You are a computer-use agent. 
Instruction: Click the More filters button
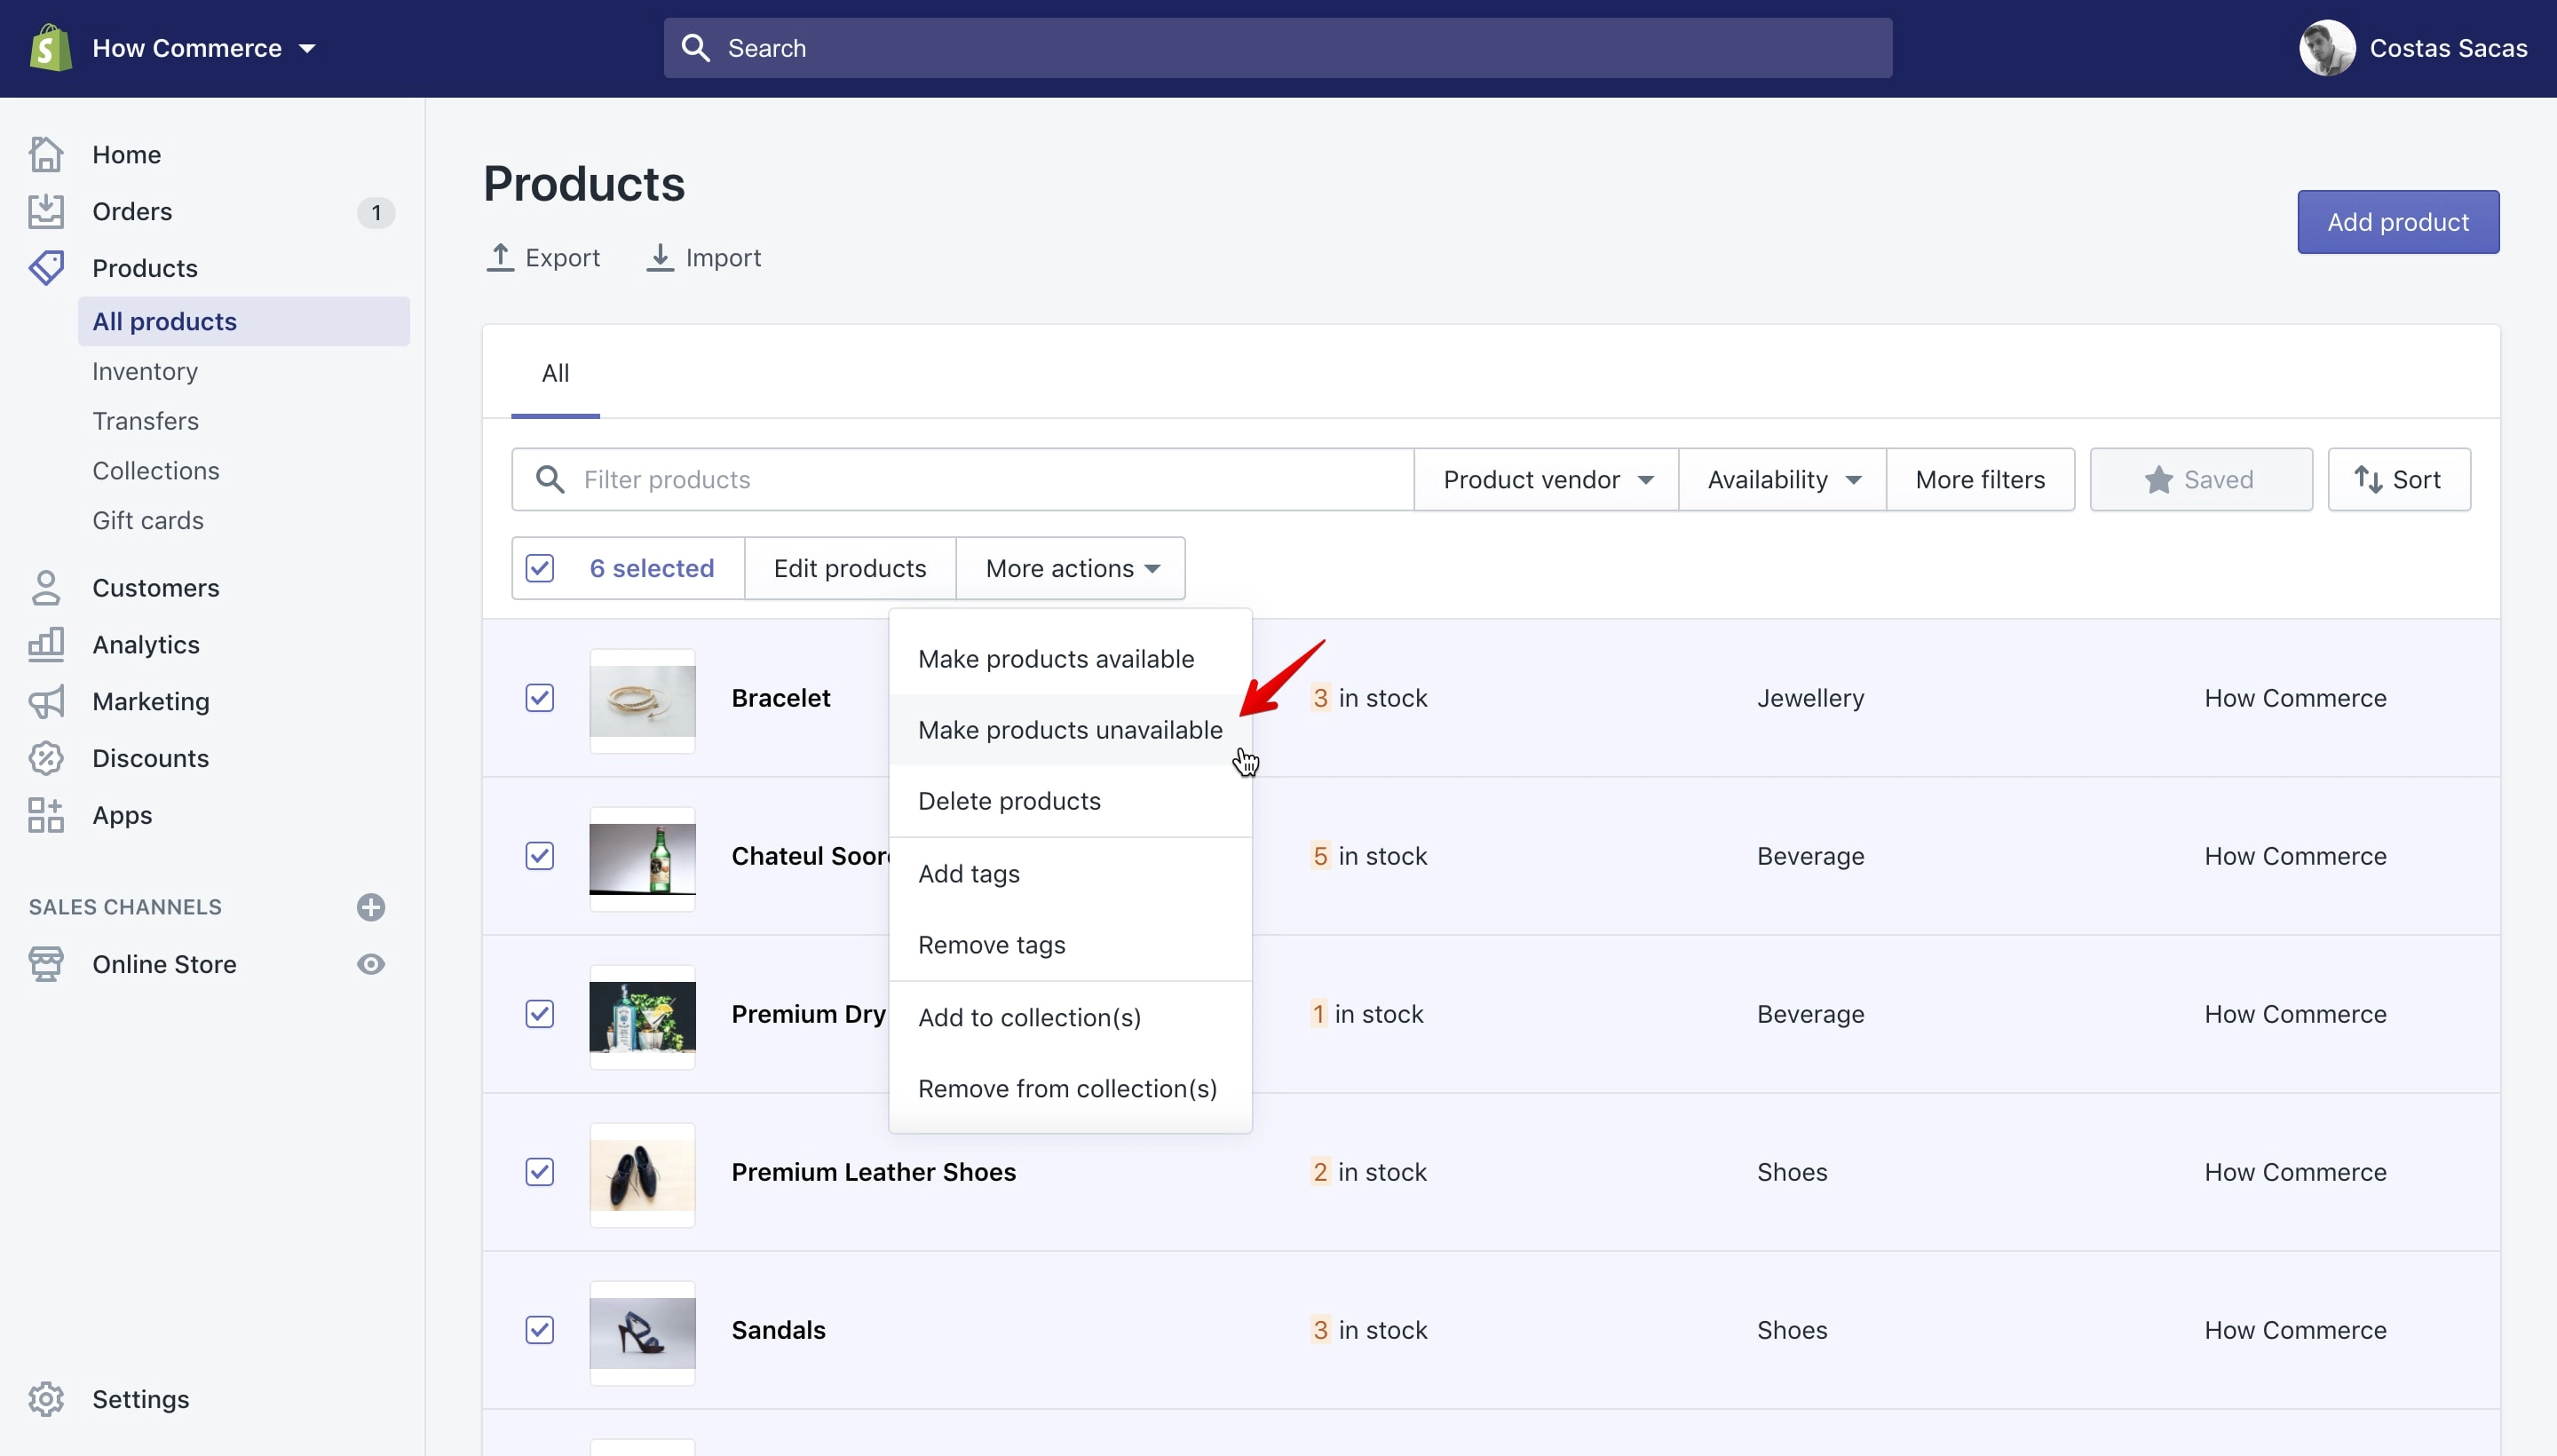[1980, 479]
